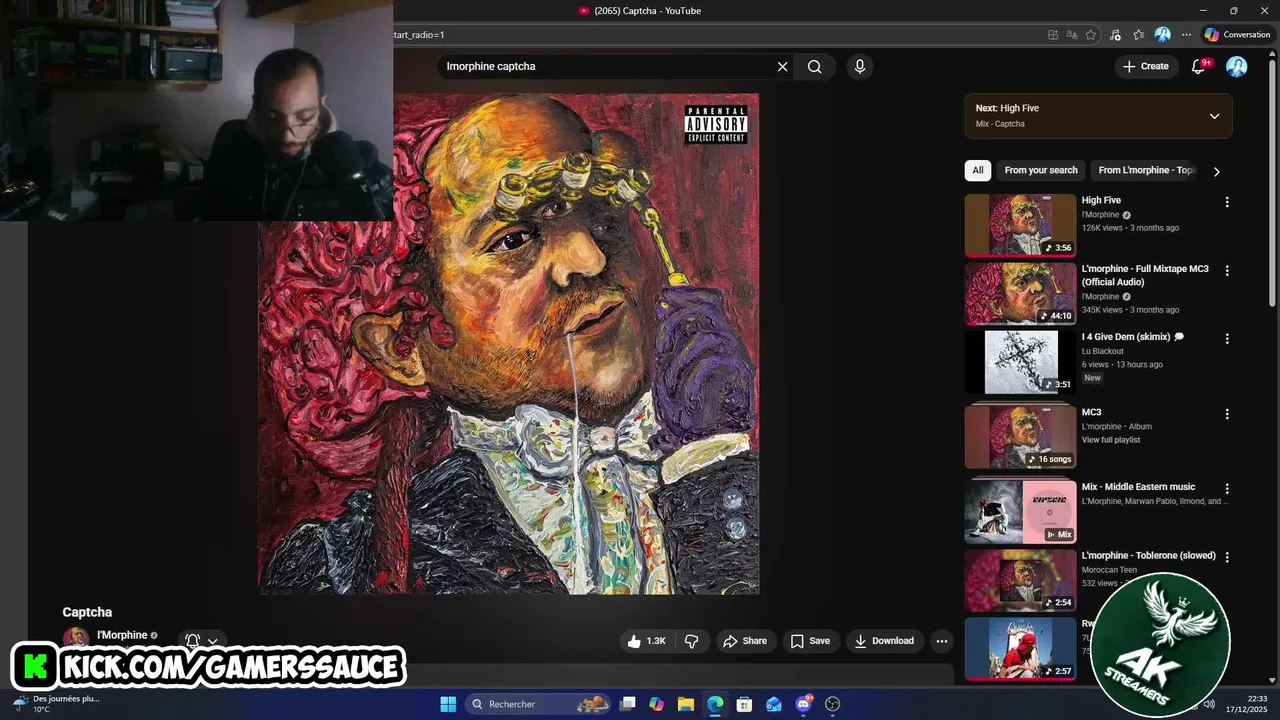
Task: Click View full playlist link
Action: [x=1111, y=440]
